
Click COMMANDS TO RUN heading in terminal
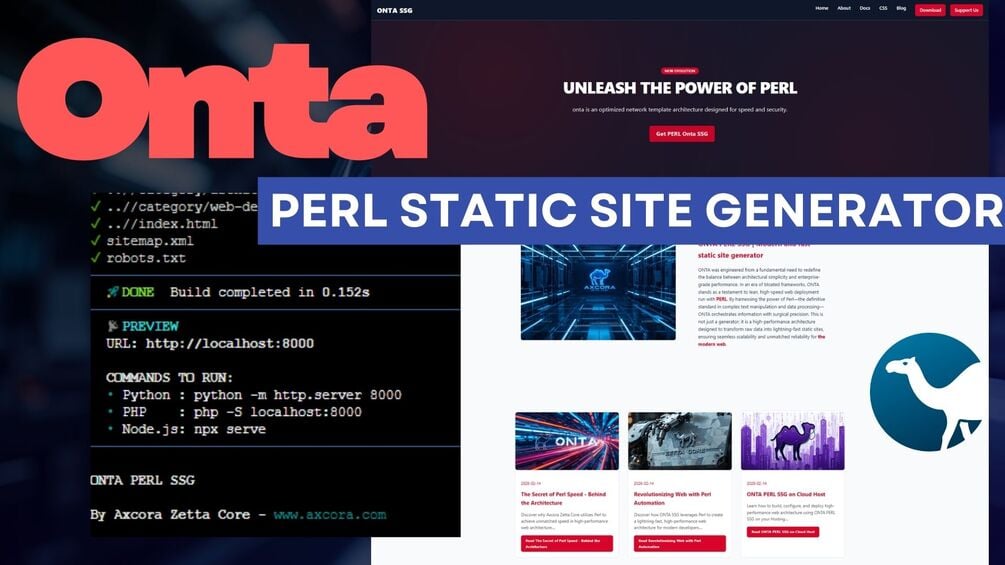pyautogui.click(x=169, y=377)
